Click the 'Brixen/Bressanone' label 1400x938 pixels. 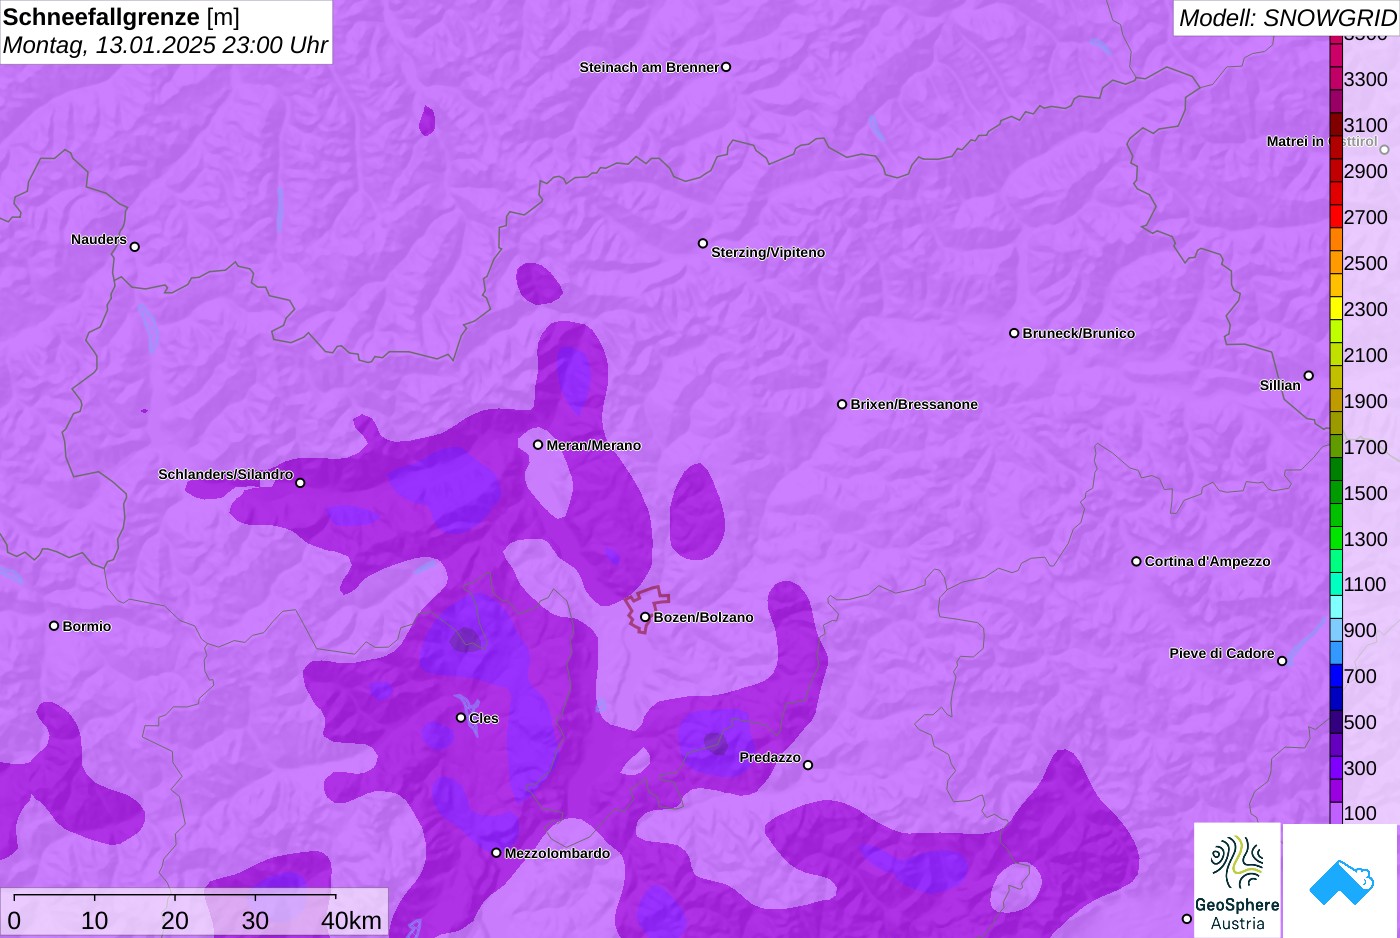(914, 404)
